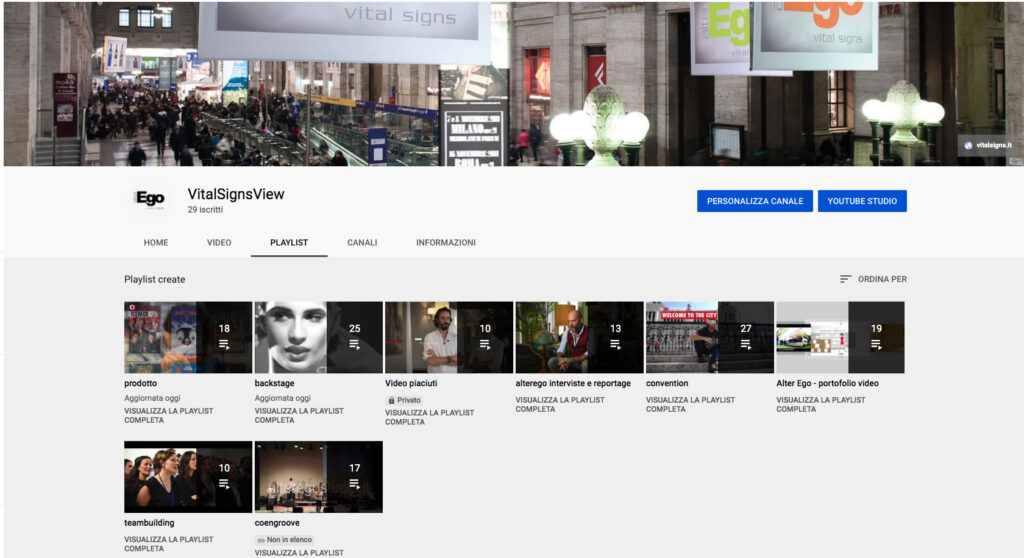The width and height of the screenshot is (1024, 558).
Task: Click Alter Ego - portofolio video title
Action: (827, 384)
